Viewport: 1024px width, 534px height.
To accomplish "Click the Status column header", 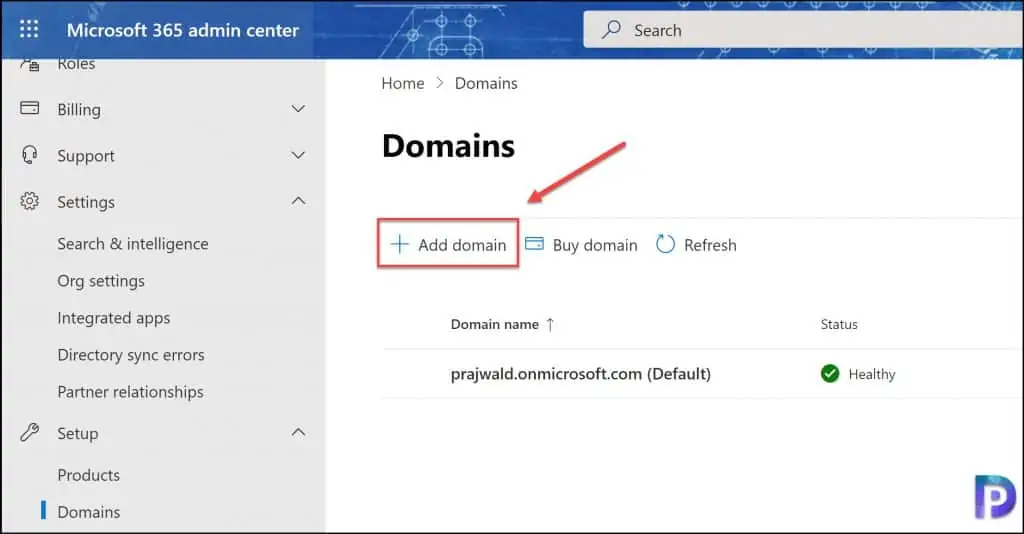I will click(839, 324).
